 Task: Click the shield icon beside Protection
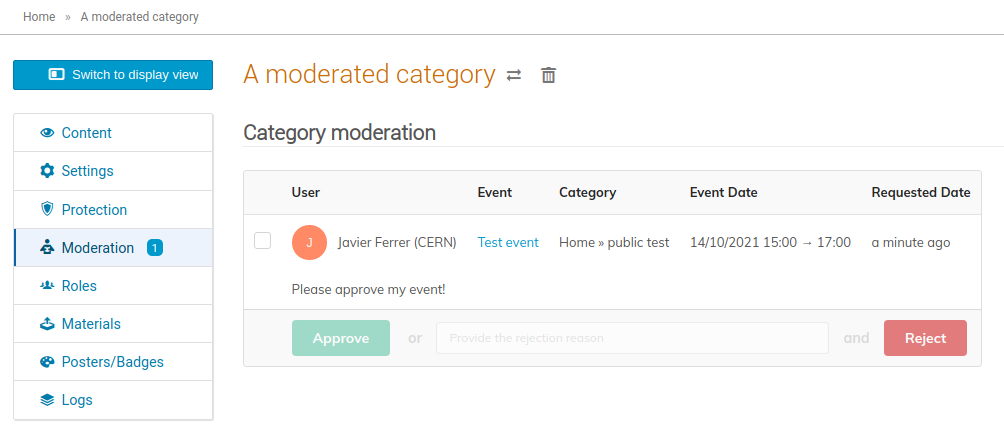(47, 209)
